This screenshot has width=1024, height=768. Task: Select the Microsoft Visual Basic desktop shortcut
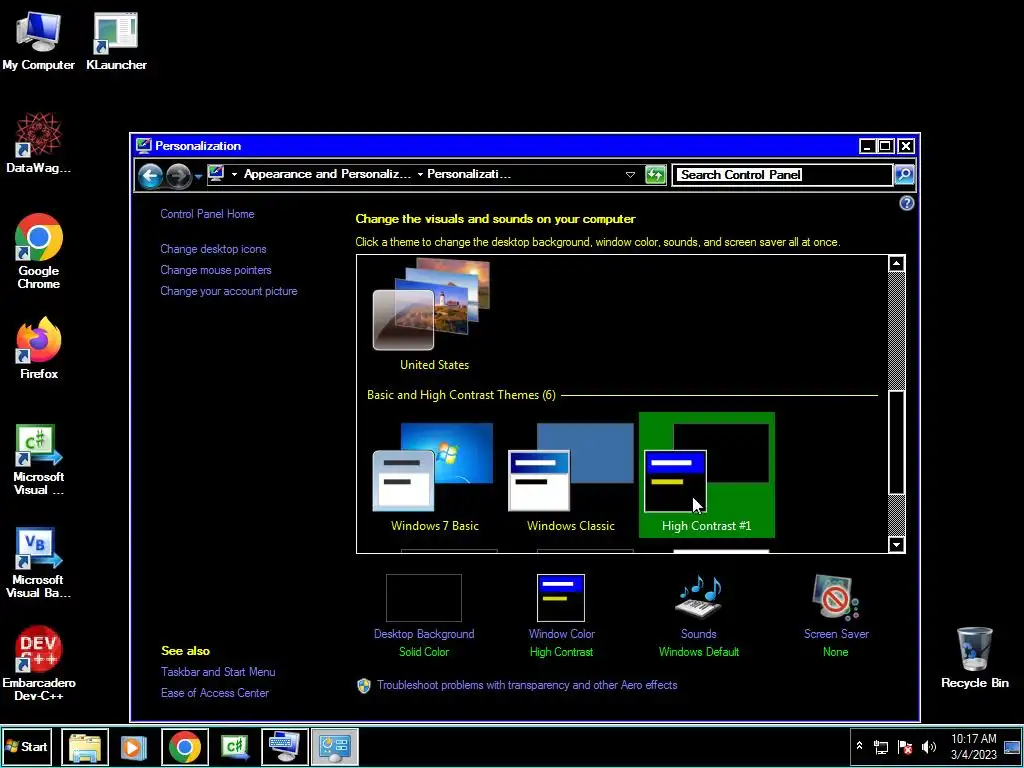[x=39, y=563]
